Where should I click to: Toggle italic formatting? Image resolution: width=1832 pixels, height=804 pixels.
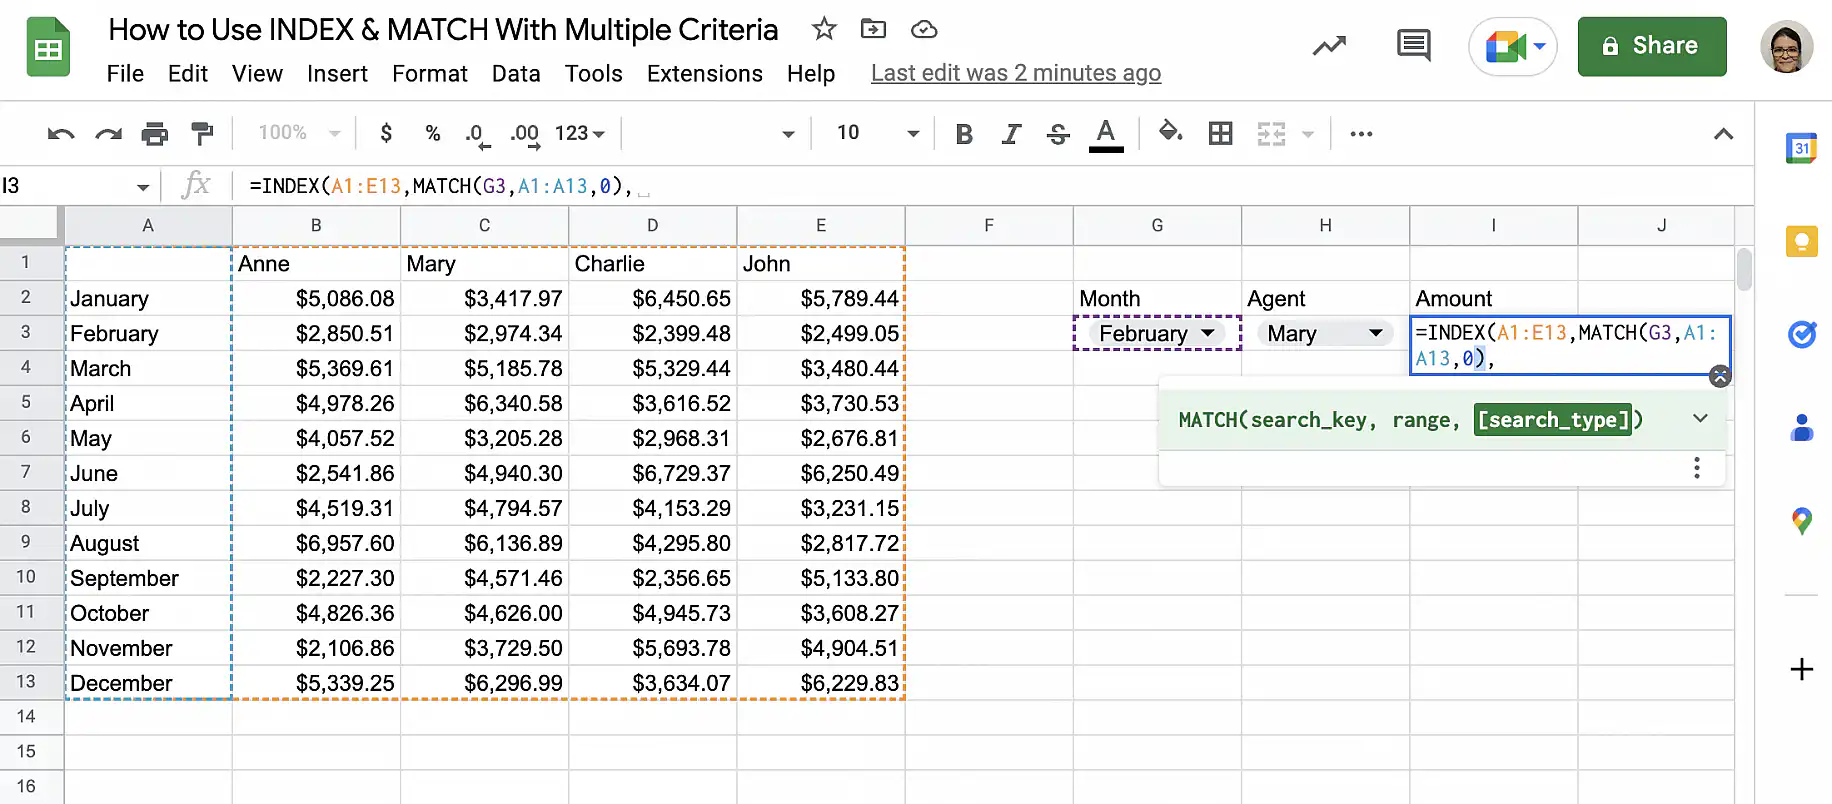(1011, 134)
